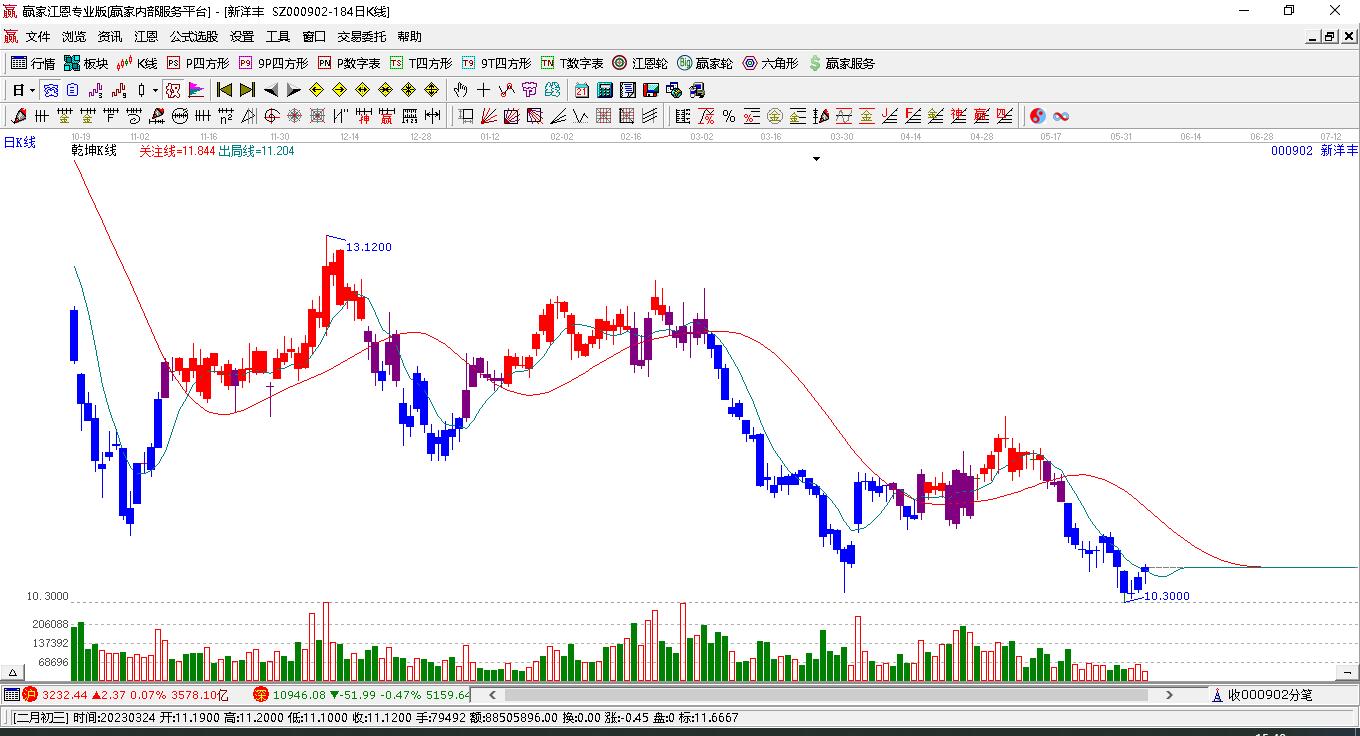The height and width of the screenshot is (736, 1360).
Task: Open the 行情 quotes view
Action: coord(33,63)
